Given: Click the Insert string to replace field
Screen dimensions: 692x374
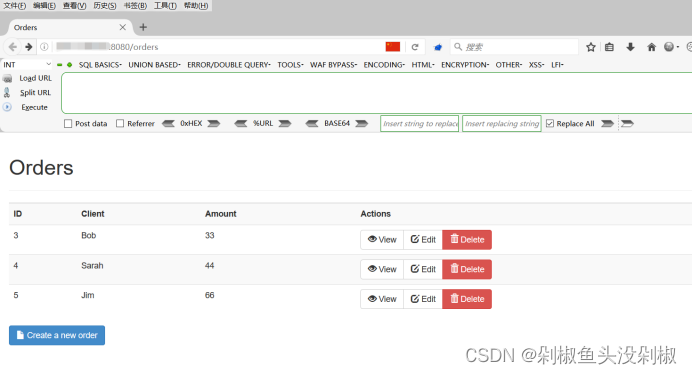Looking at the screenshot, I should tap(420, 124).
